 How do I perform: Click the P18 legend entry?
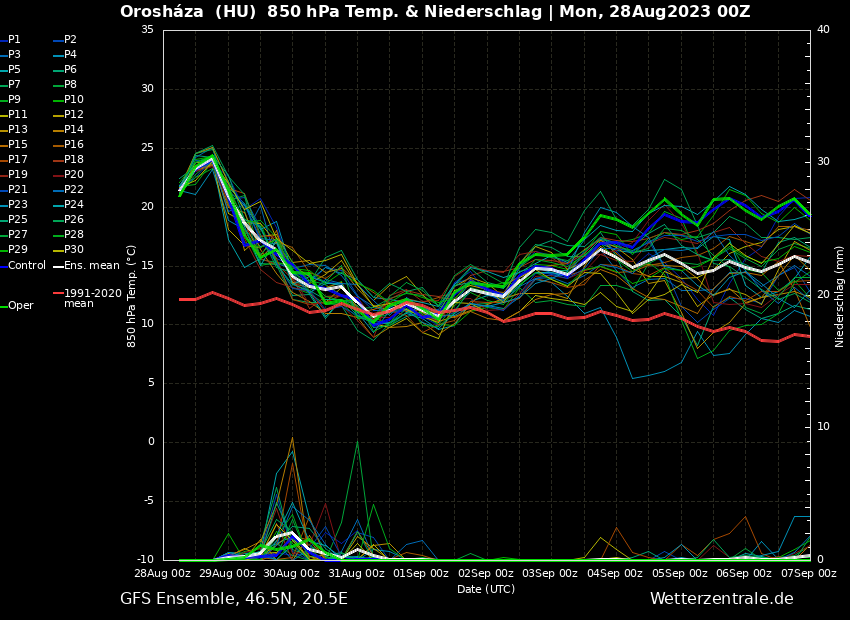click(x=74, y=160)
